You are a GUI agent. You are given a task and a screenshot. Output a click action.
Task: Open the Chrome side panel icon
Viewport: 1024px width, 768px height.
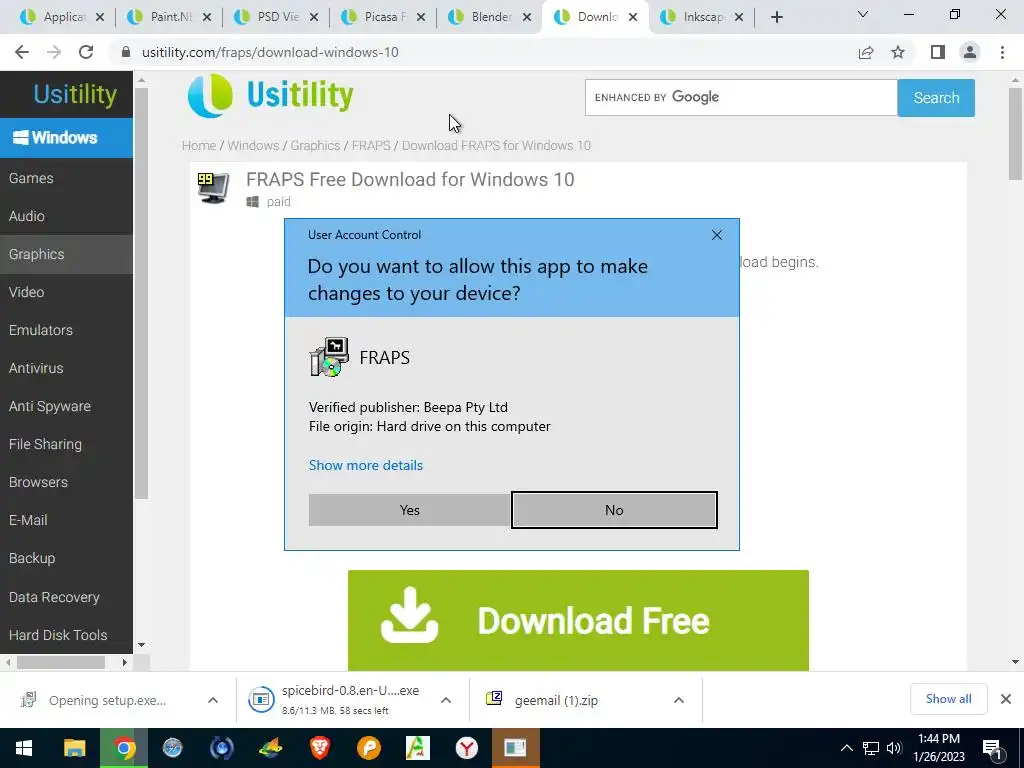coord(938,52)
